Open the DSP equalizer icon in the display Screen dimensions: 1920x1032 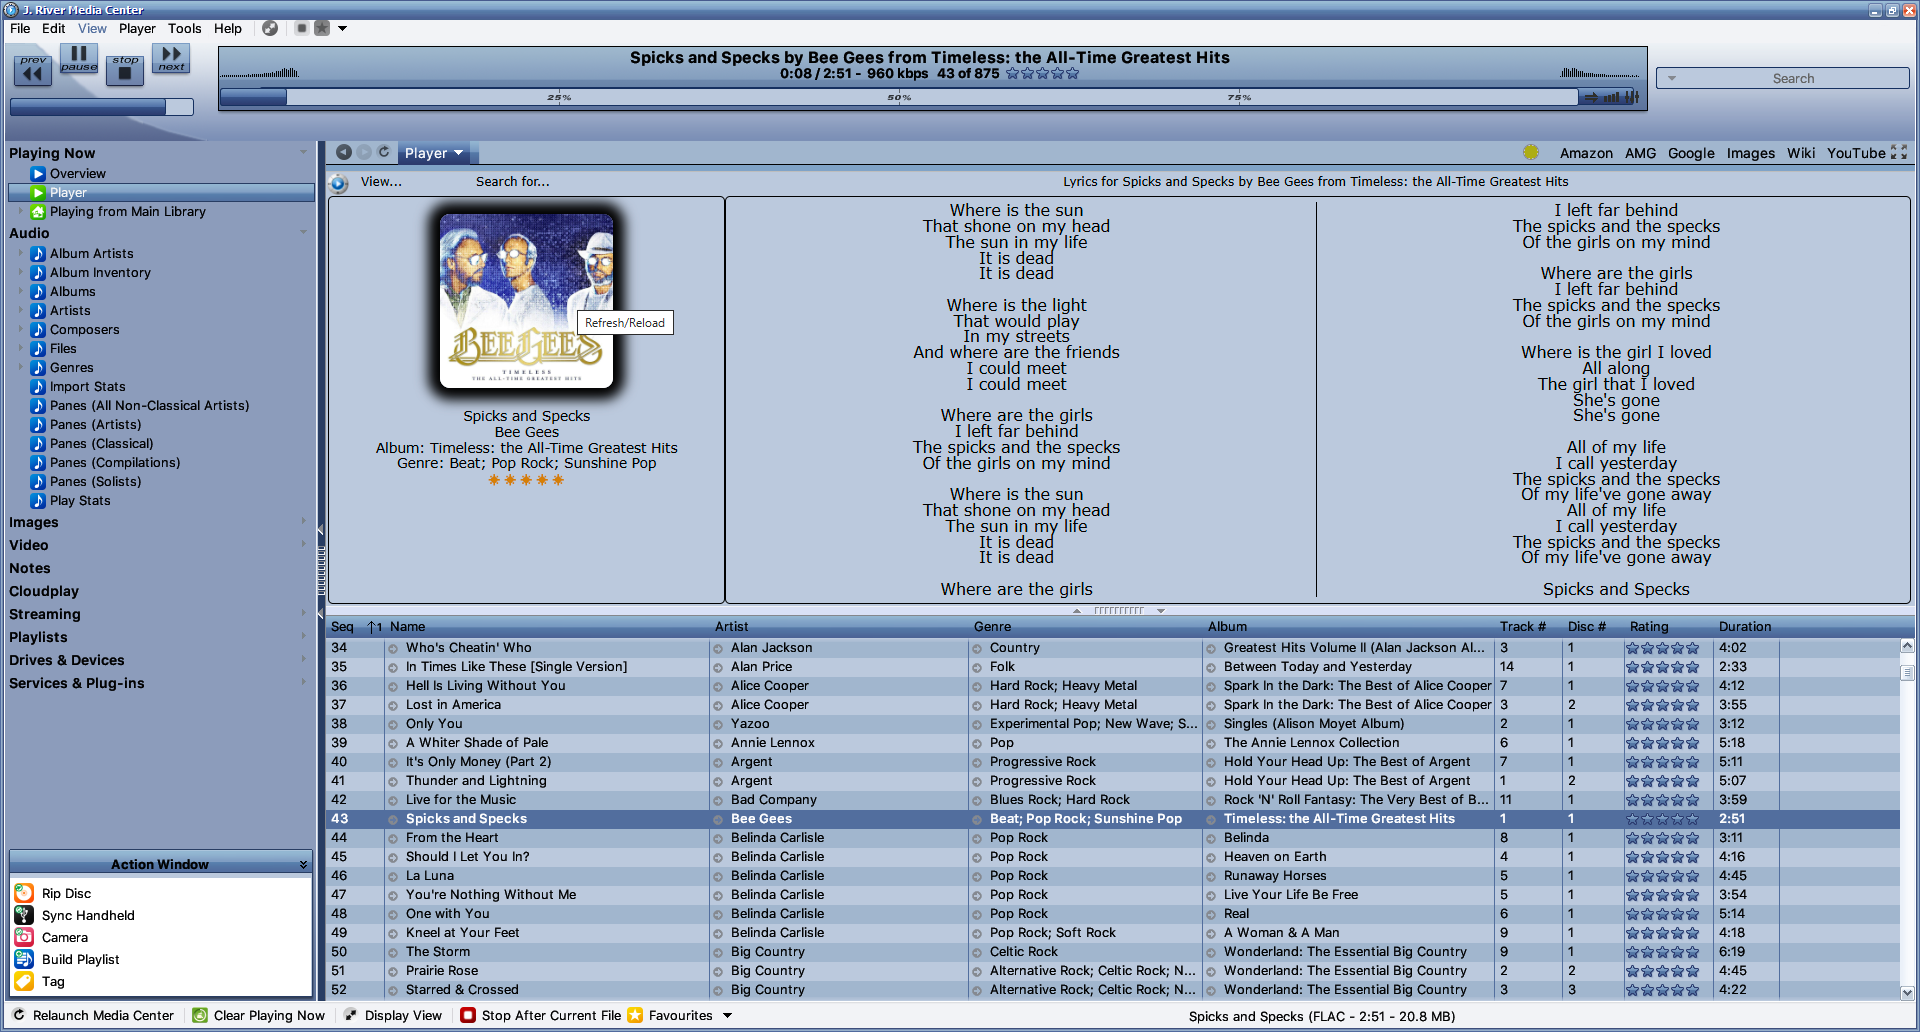coord(1632,97)
